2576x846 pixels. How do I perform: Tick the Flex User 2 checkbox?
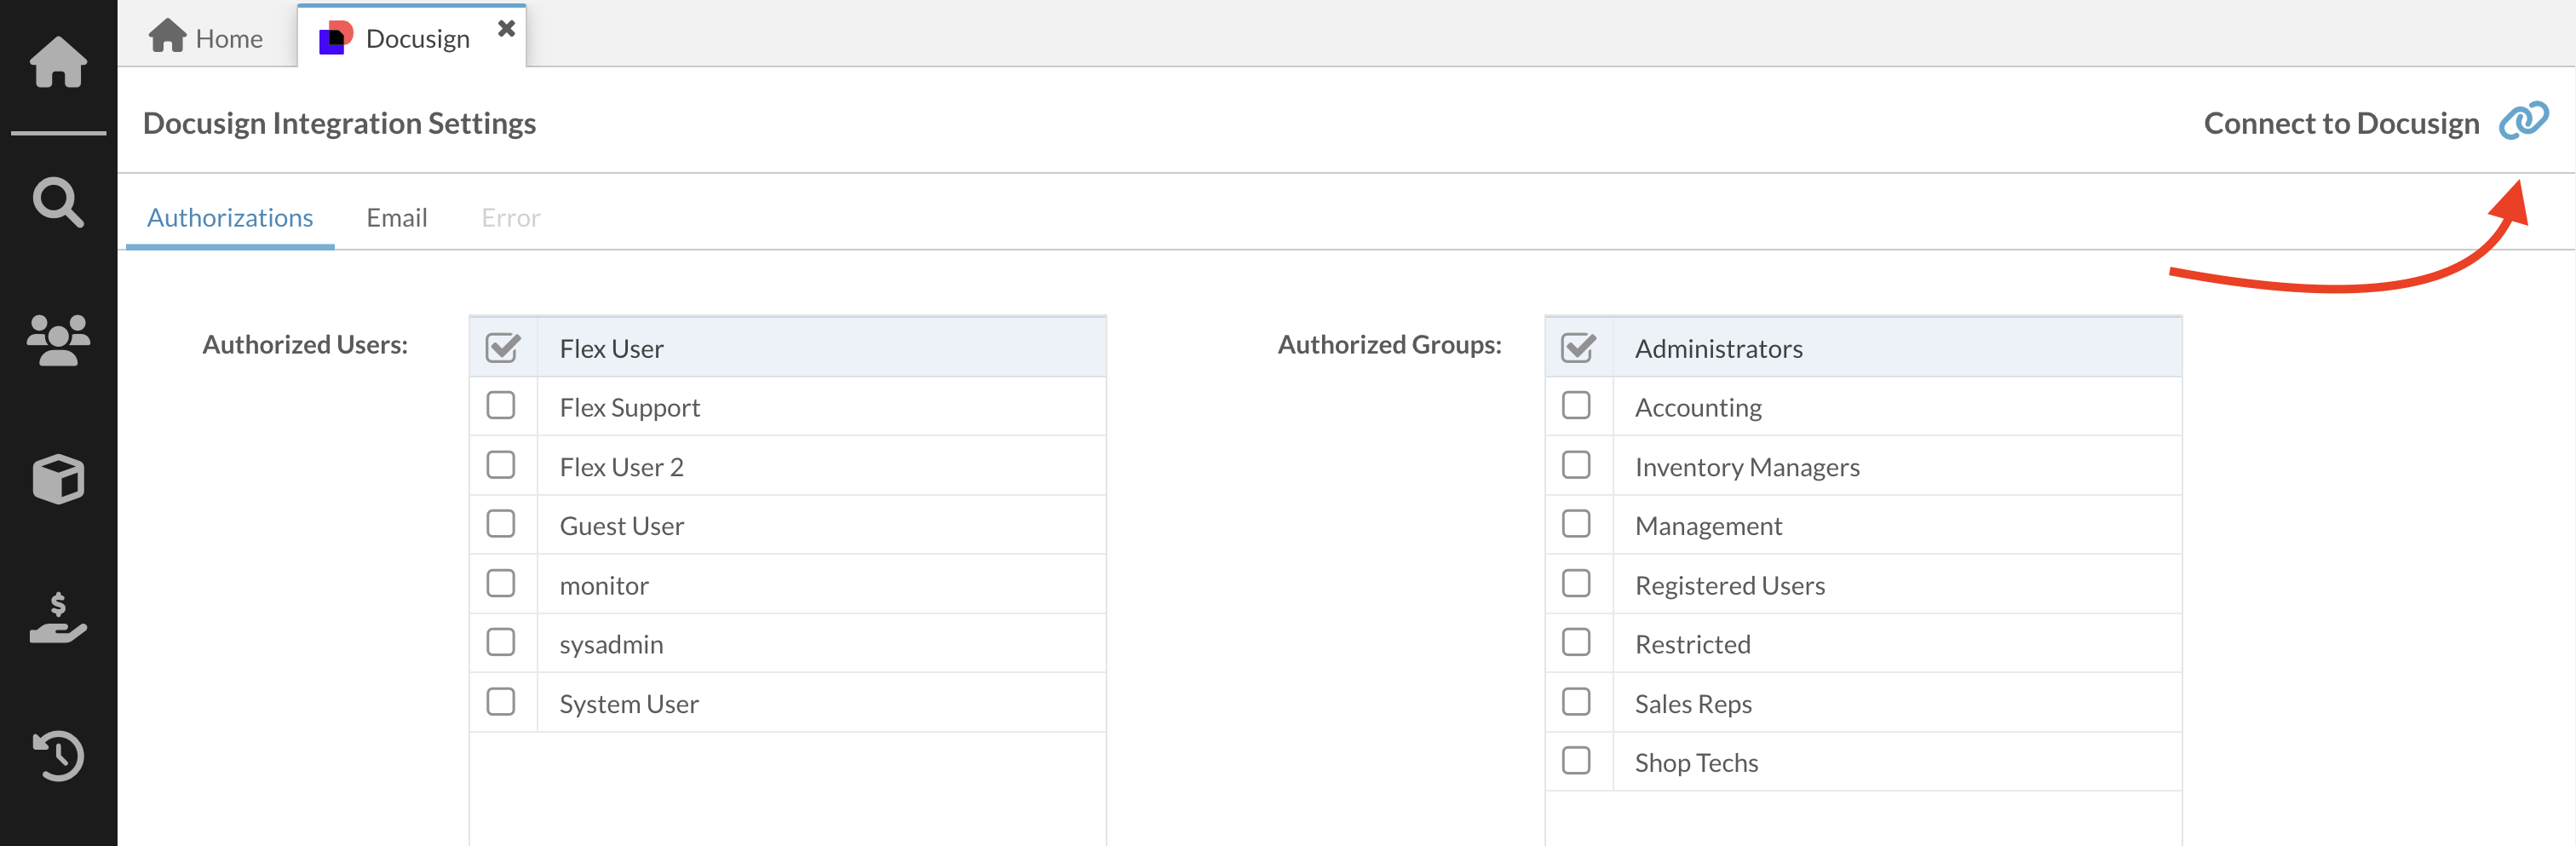click(x=501, y=465)
